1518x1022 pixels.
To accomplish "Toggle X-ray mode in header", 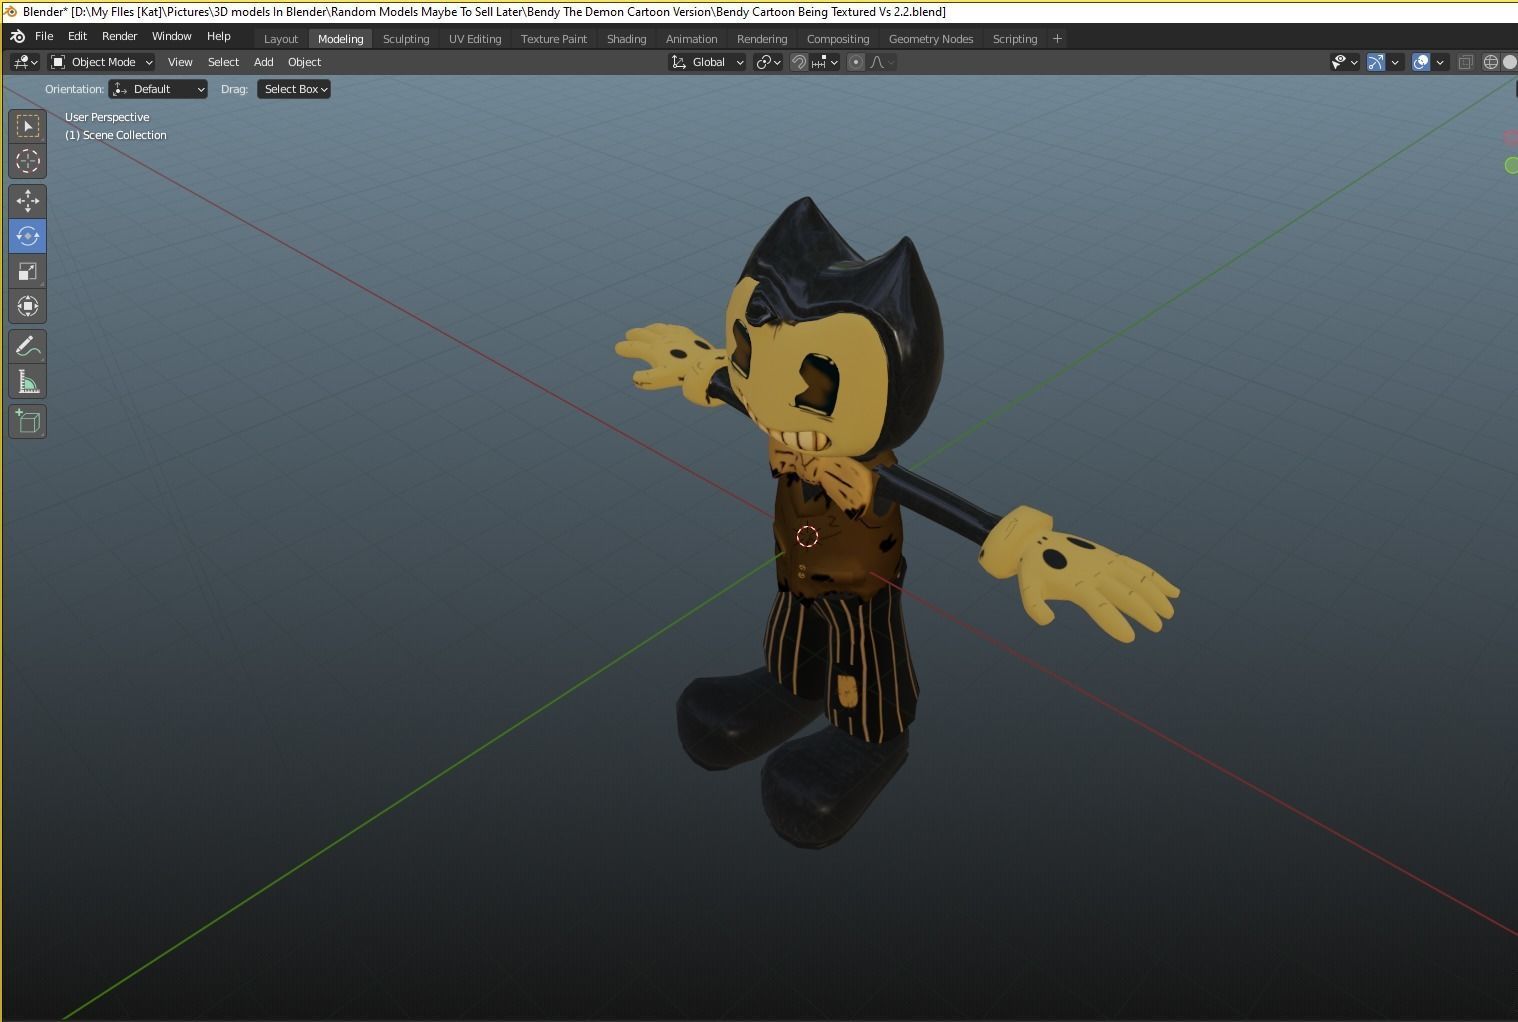I will click(x=1466, y=62).
